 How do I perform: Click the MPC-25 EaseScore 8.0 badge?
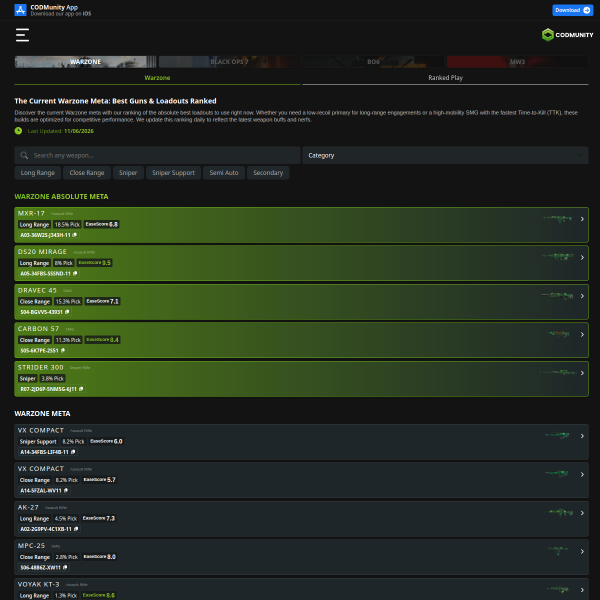99,557
